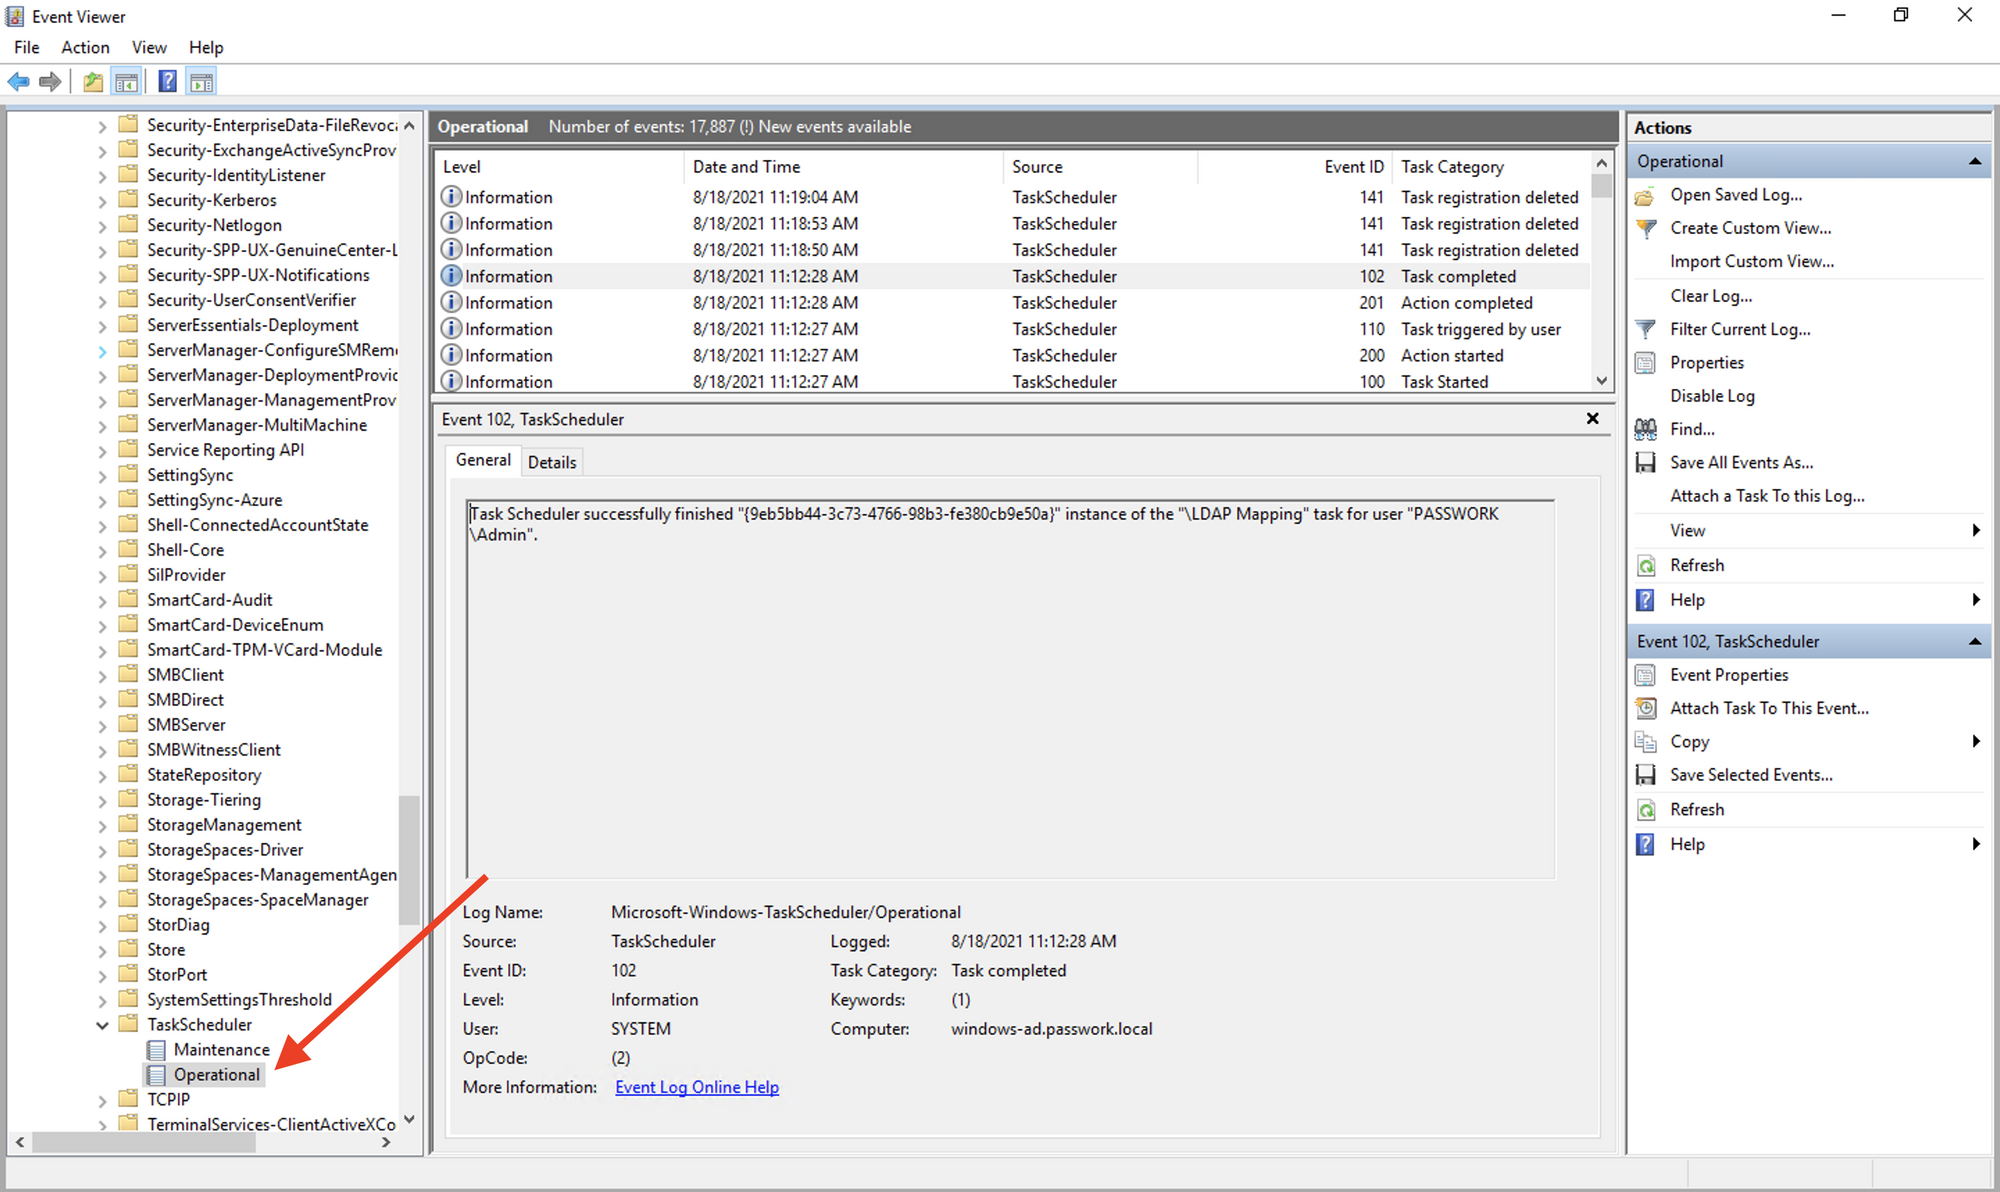Expand the SMBClient folder
The height and width of the screenshot is (1192, 2000).
(103, 674)
